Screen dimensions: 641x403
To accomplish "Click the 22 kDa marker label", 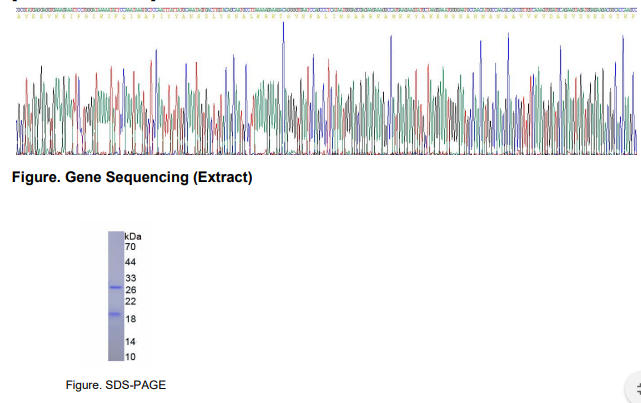I will [x=130, y=302].
